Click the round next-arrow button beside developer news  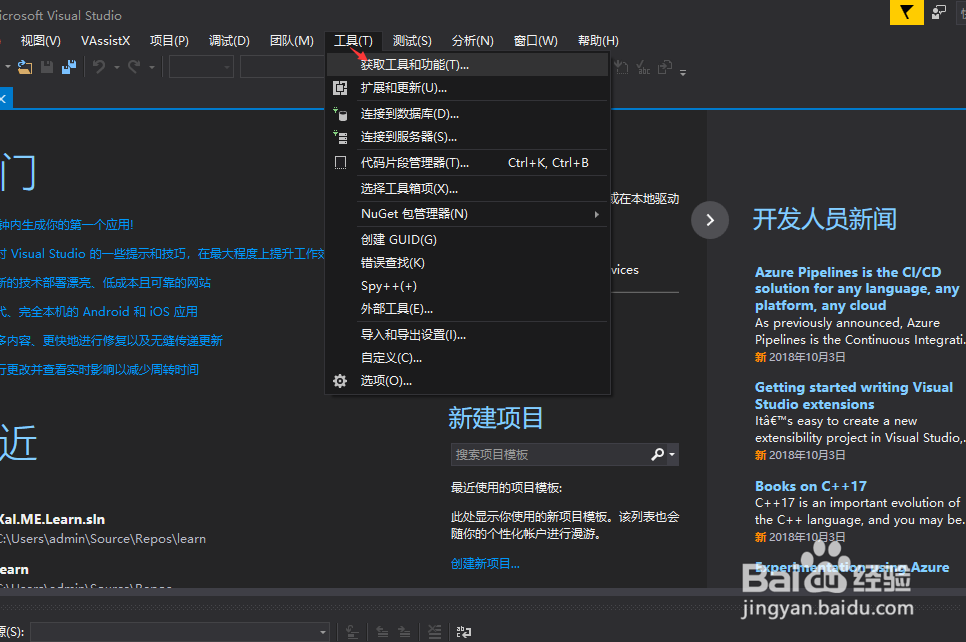[710, 220]
